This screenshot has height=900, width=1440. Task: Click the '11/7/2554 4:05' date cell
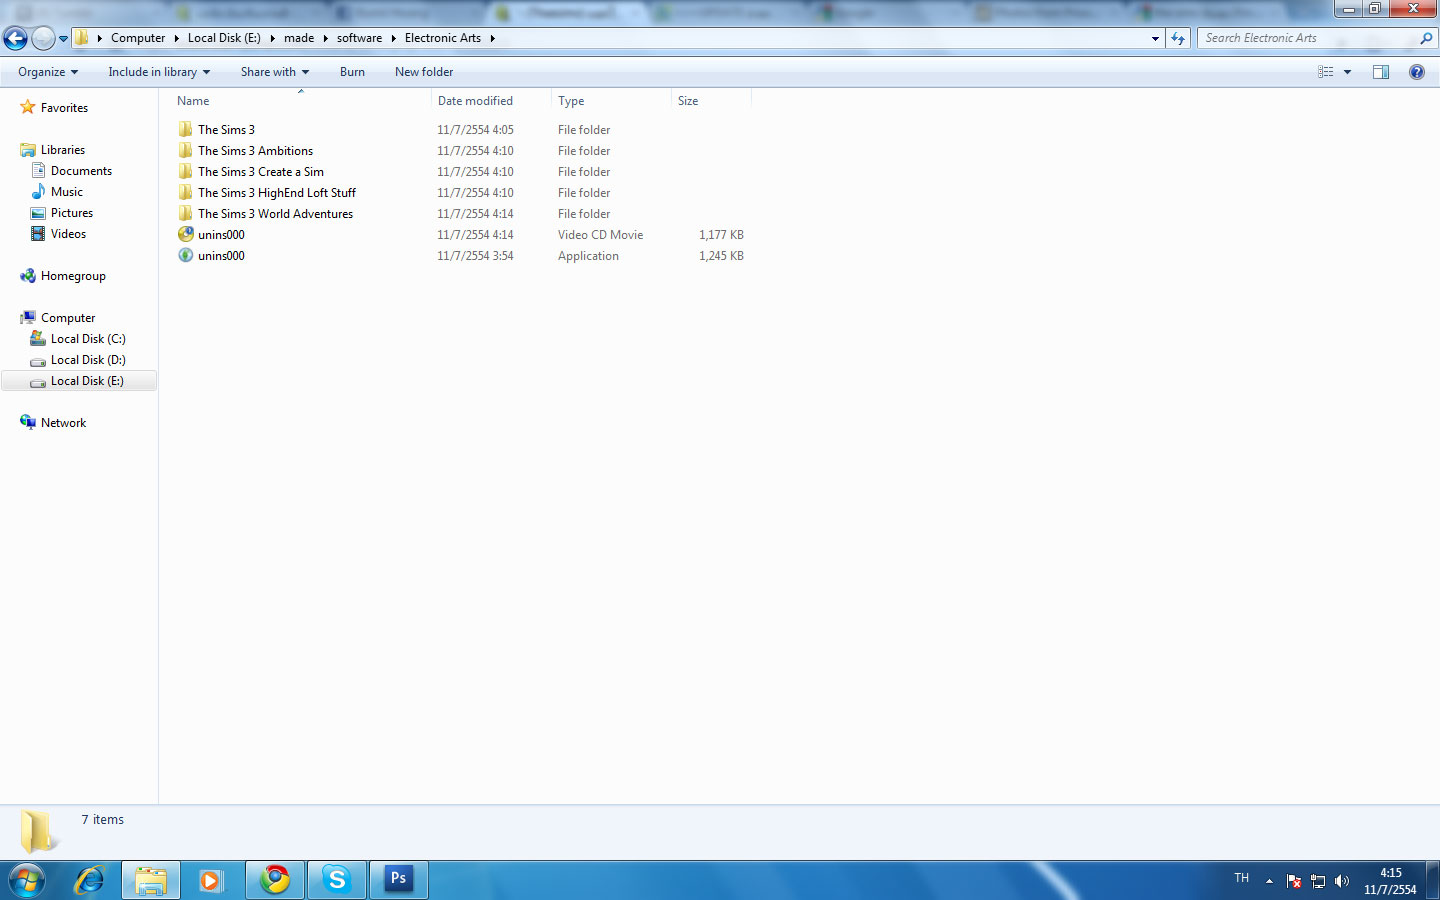(475, 130)
